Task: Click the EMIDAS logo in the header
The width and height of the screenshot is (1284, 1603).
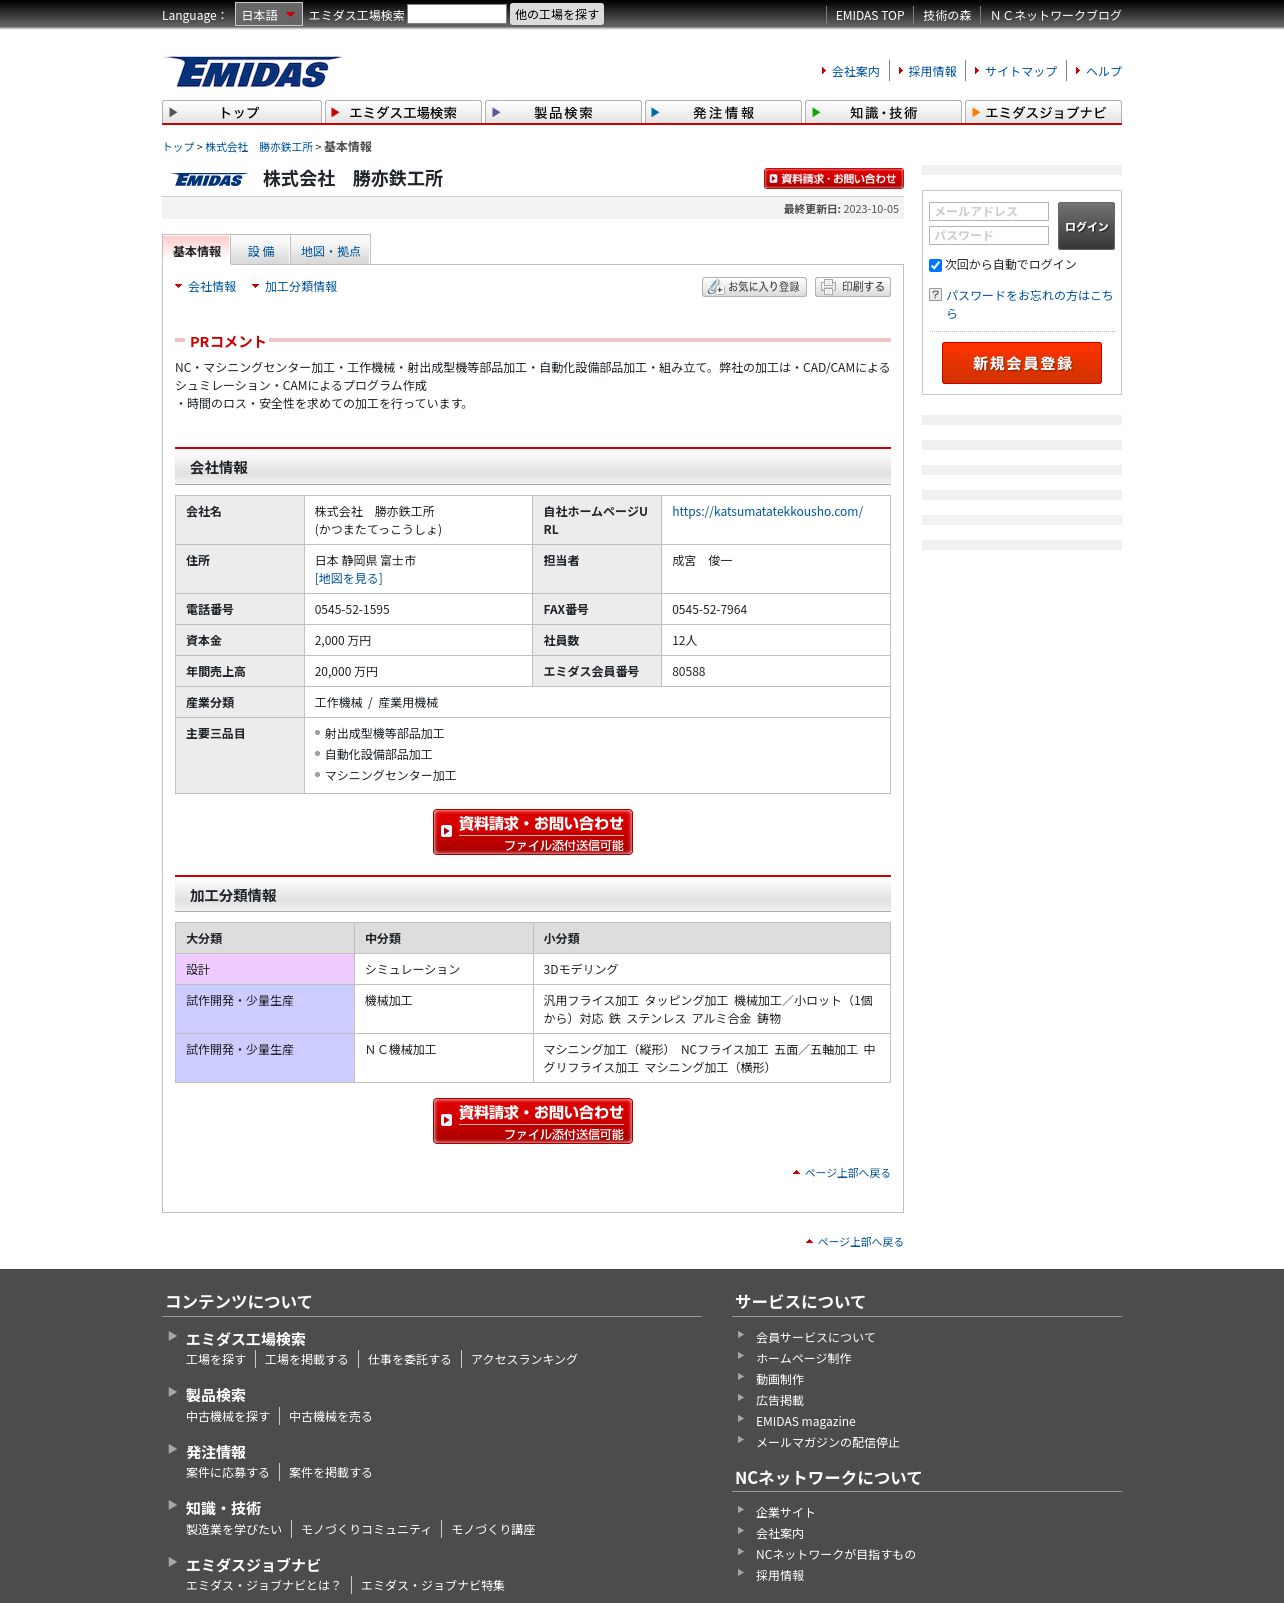Action: coord(252,72)
